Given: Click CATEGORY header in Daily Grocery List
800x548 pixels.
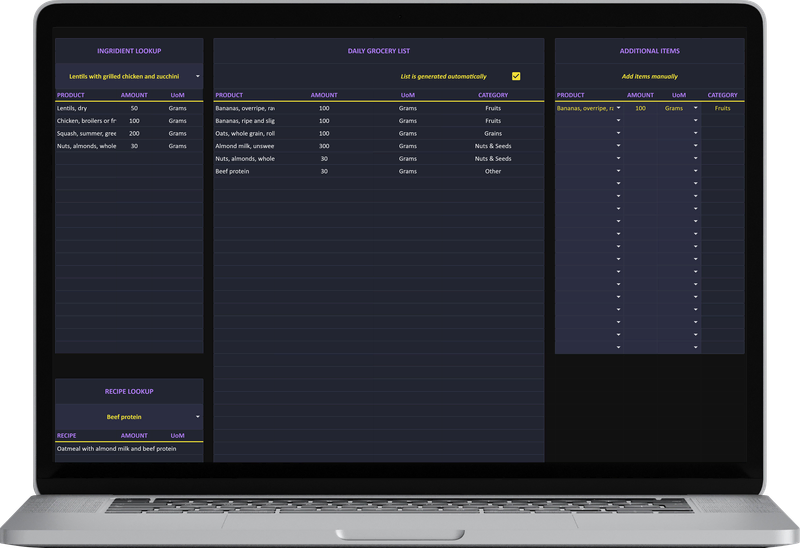Looking at the screenshot, I should [x=493, y=95].
